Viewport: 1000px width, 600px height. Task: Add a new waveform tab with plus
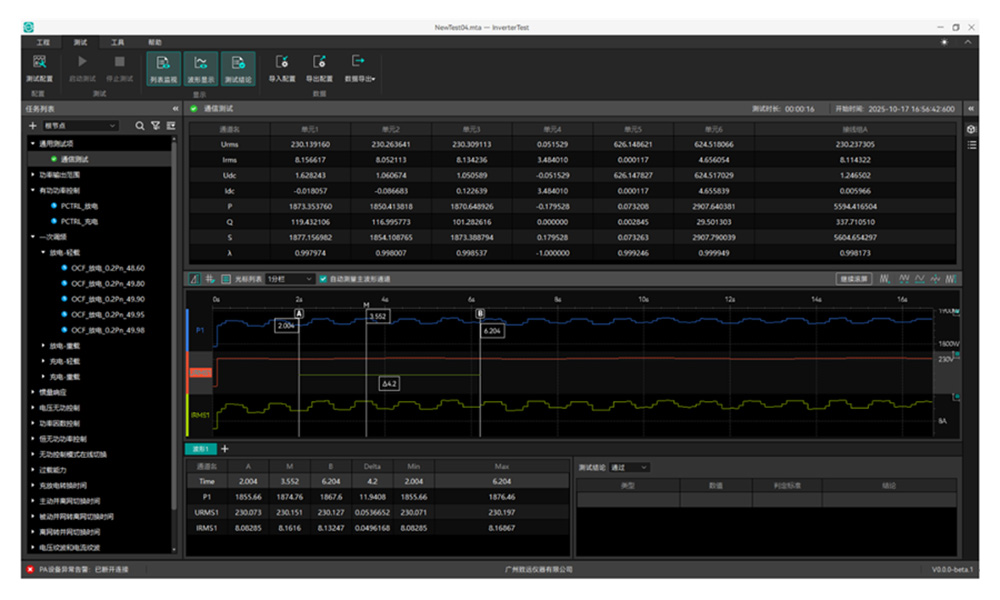(x=224, y=449)
